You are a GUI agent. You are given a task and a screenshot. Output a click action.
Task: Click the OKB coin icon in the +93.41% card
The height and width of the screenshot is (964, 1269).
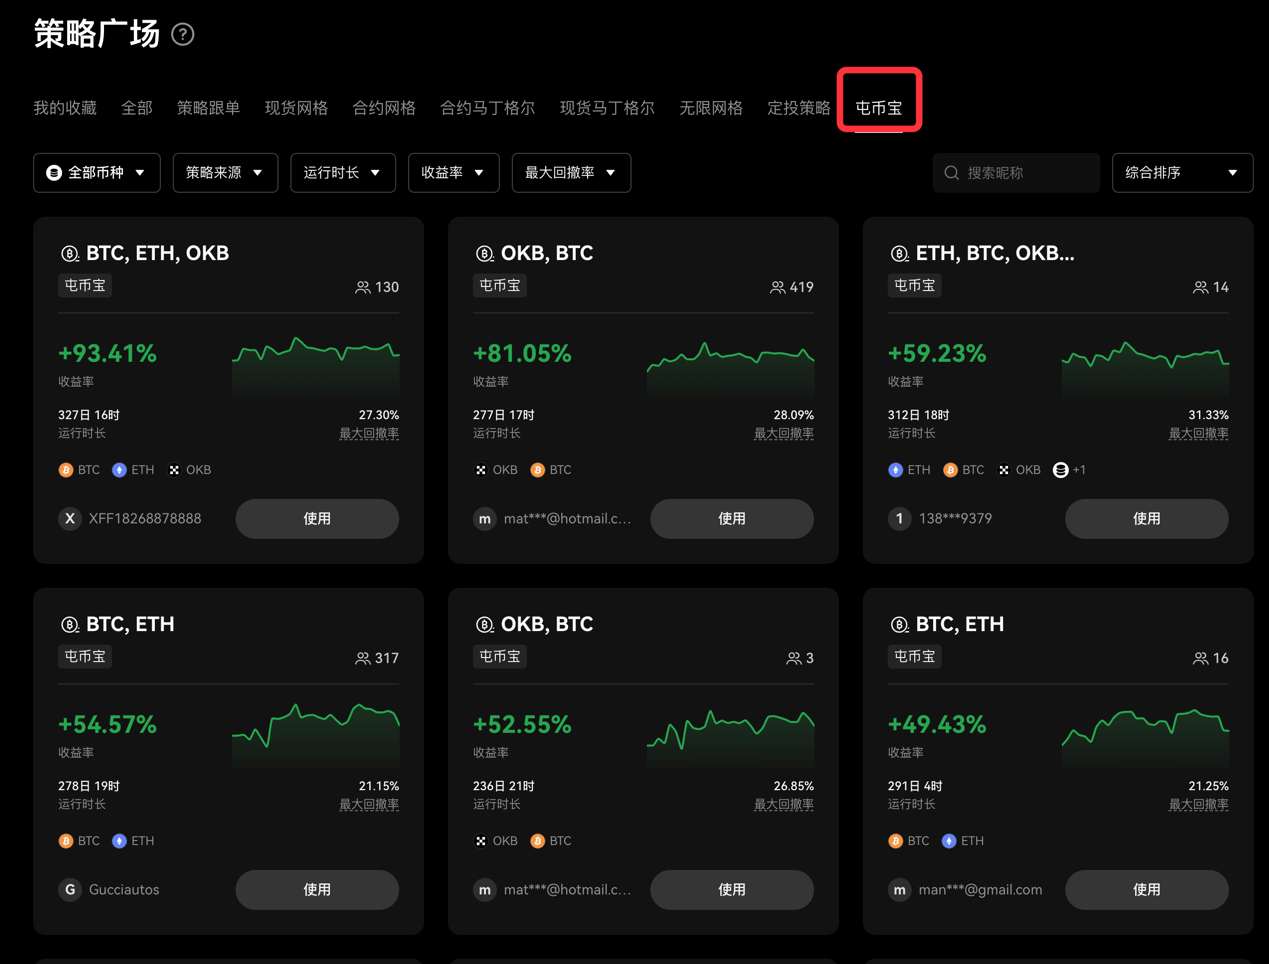[x=174, y=470]
